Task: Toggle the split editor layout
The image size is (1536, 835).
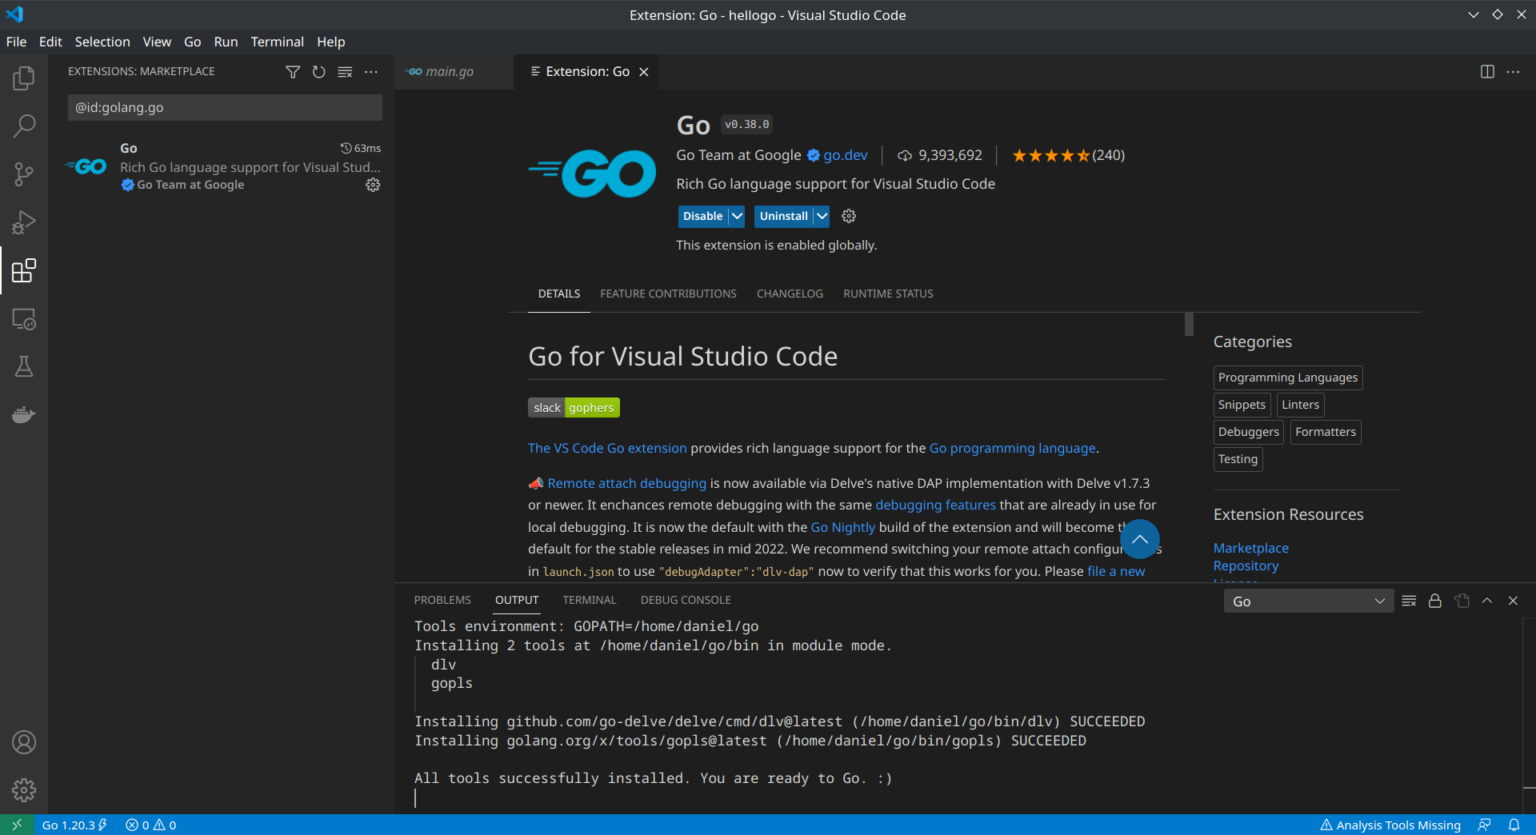Action: click(1487, 71)
